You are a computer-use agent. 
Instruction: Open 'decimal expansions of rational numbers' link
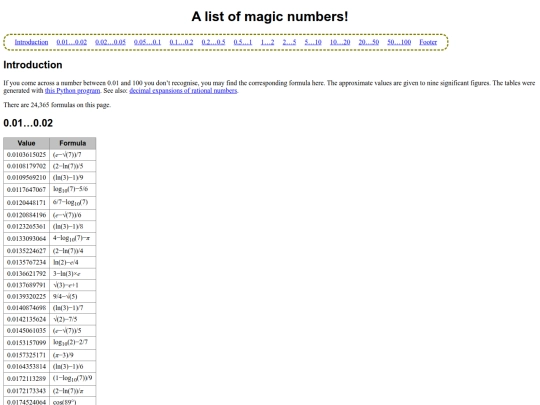183,91
